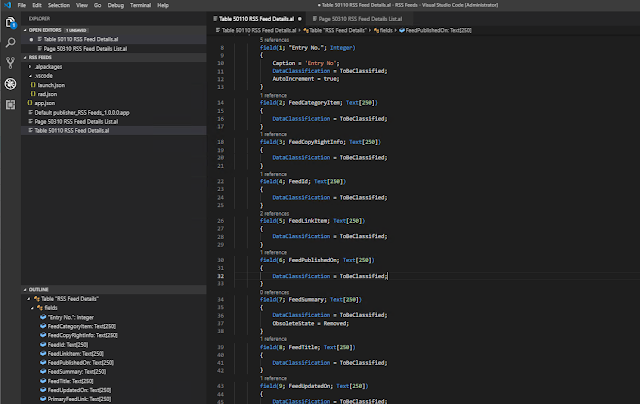
Task: Click "5 references" code lens above field 1
Action: click(274, 40)
